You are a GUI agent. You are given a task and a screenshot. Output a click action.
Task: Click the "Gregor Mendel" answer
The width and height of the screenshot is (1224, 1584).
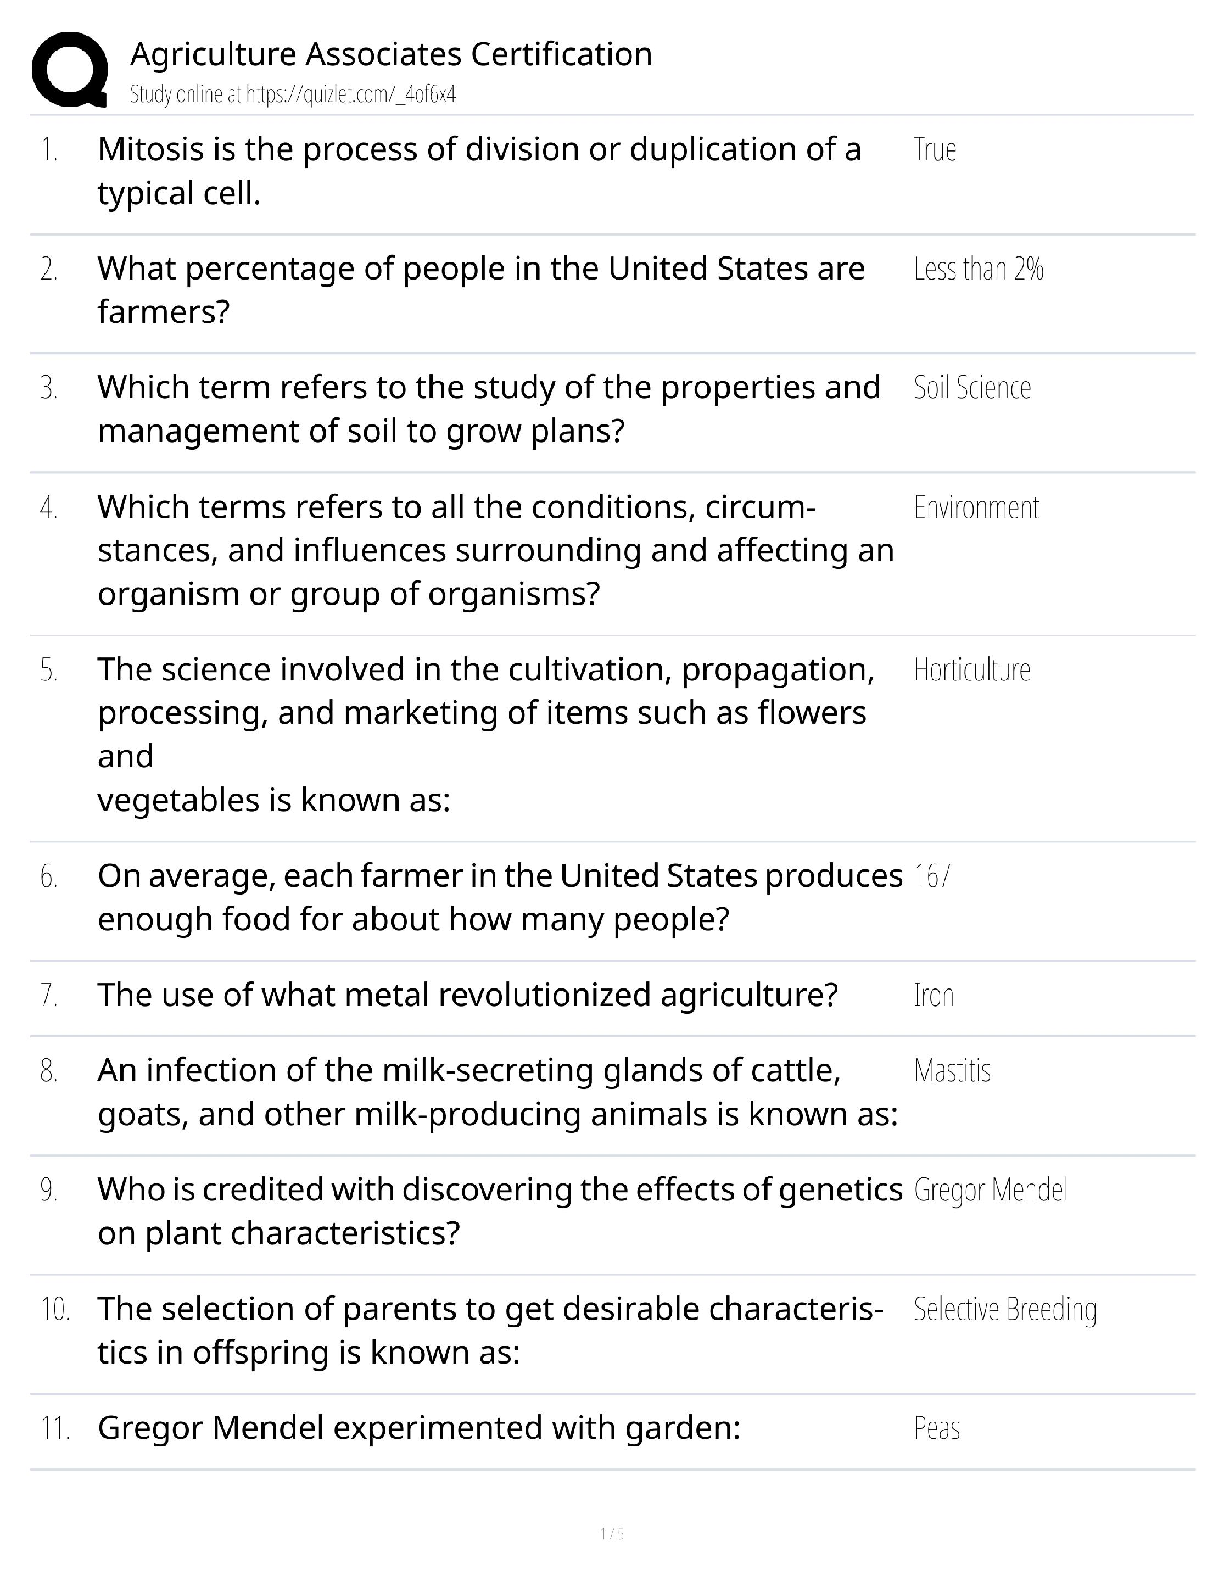tap(990, 1190)
